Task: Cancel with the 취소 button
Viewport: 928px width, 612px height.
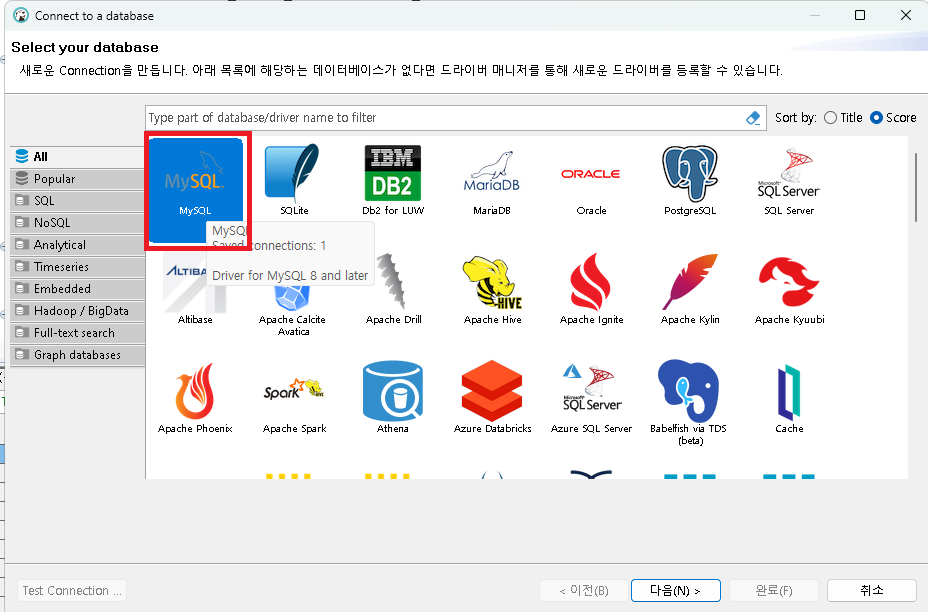Action: point(872,590)
